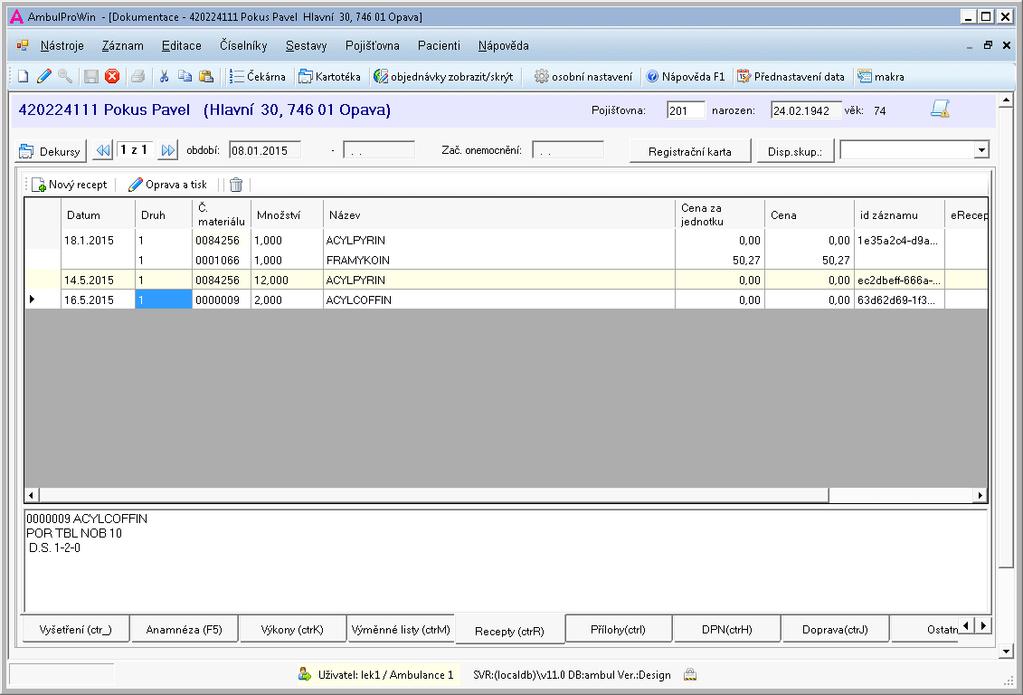Click the printer icon in toolbar

[138, 76]
